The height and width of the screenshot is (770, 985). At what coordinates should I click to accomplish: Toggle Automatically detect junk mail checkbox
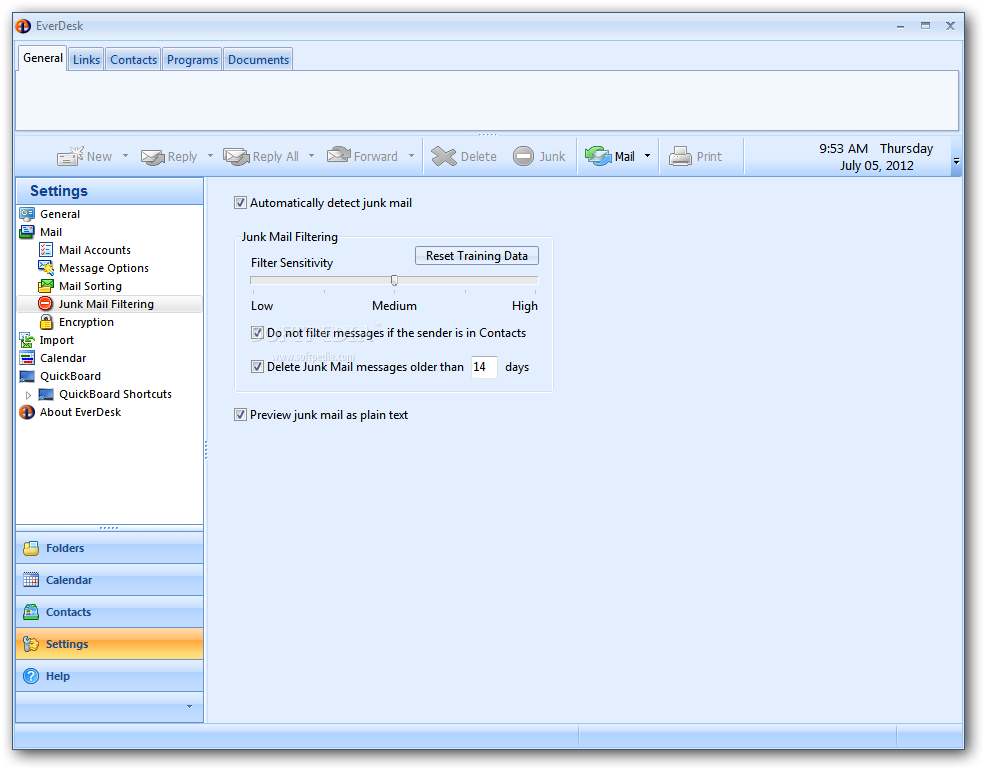240,203
